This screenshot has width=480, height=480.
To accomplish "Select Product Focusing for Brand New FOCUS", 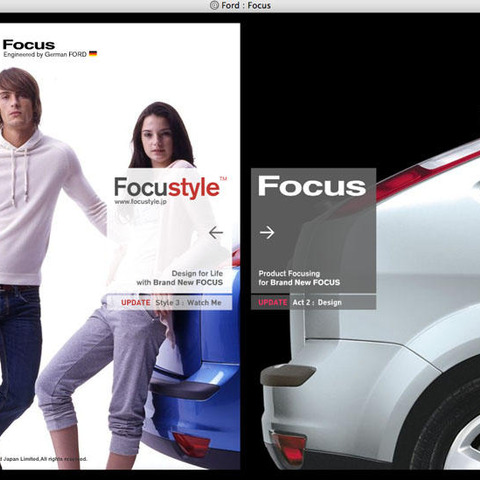I will [299, 278].
